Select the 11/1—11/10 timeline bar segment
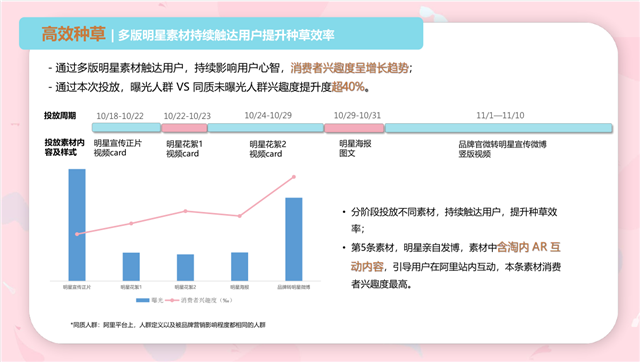Image resolution: width=640 pixels, height=362 pixels. point(498,128)
